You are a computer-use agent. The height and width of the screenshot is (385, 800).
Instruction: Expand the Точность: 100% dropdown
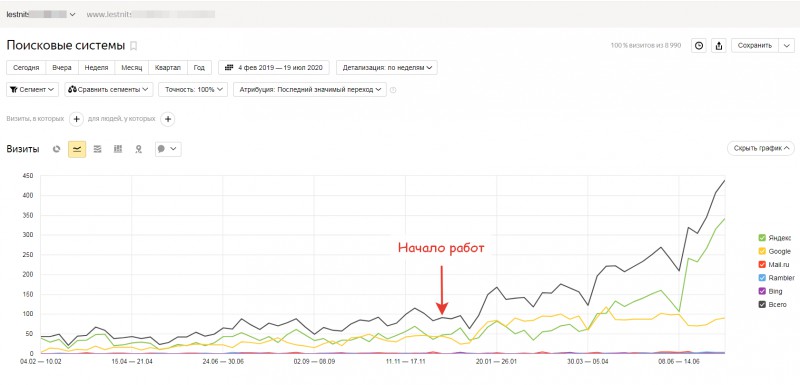tap(192, 89)
